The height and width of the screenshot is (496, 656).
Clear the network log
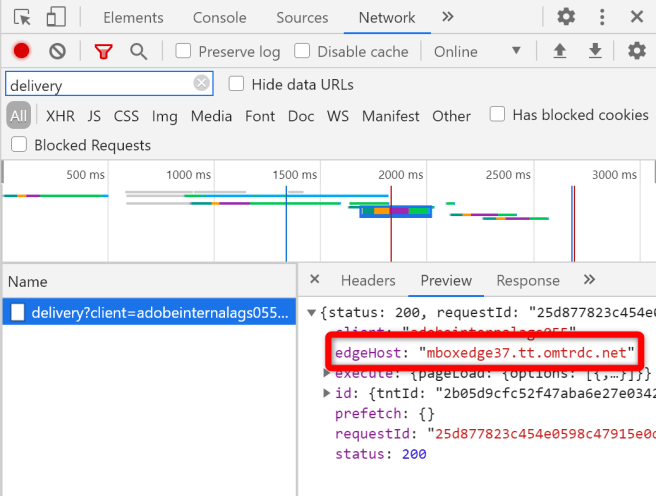coord(57,51)
